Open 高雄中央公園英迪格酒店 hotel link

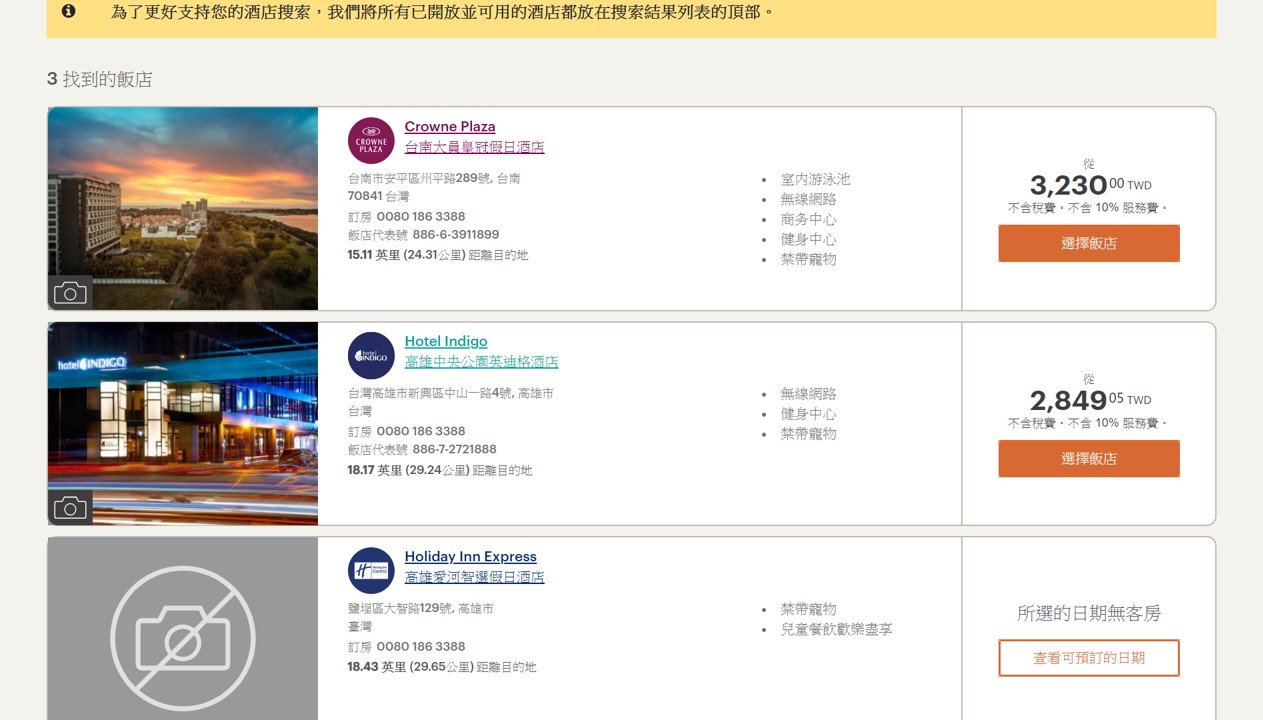pos(481,362)
